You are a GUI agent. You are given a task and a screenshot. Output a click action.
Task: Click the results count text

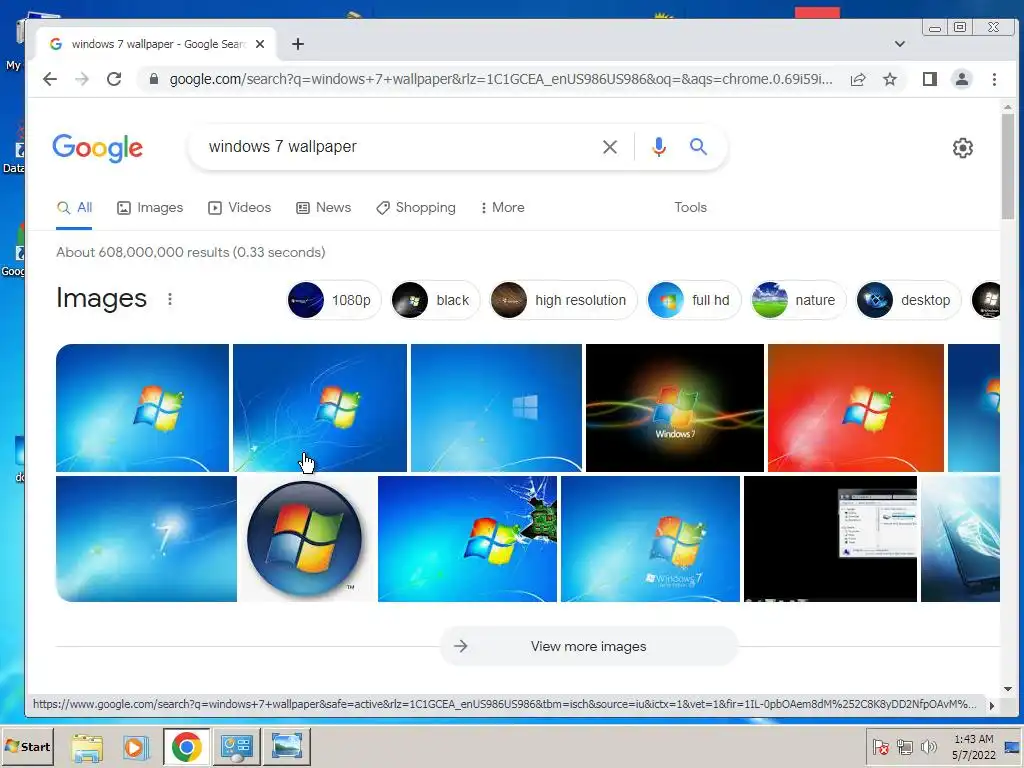coord(191,252)
